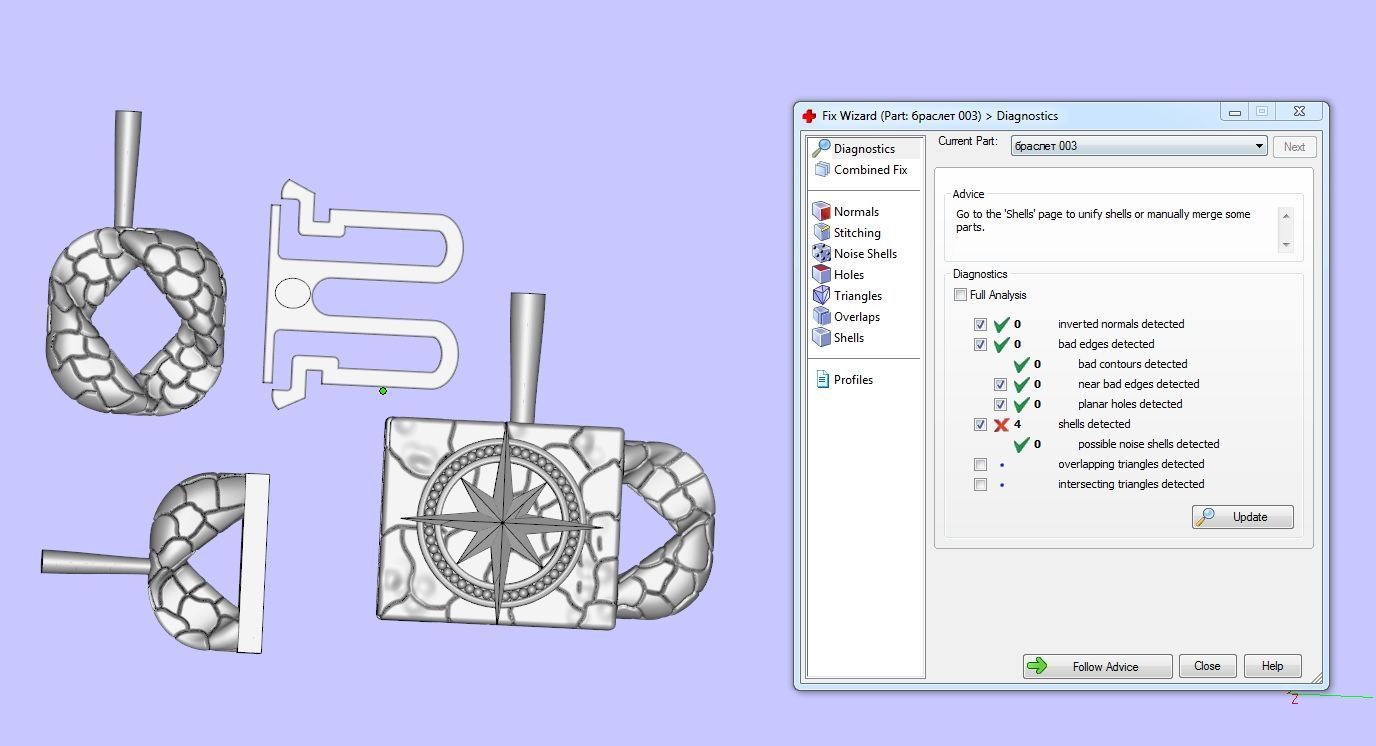Click green checkmark beside bad contours detected

point(1021,364)
